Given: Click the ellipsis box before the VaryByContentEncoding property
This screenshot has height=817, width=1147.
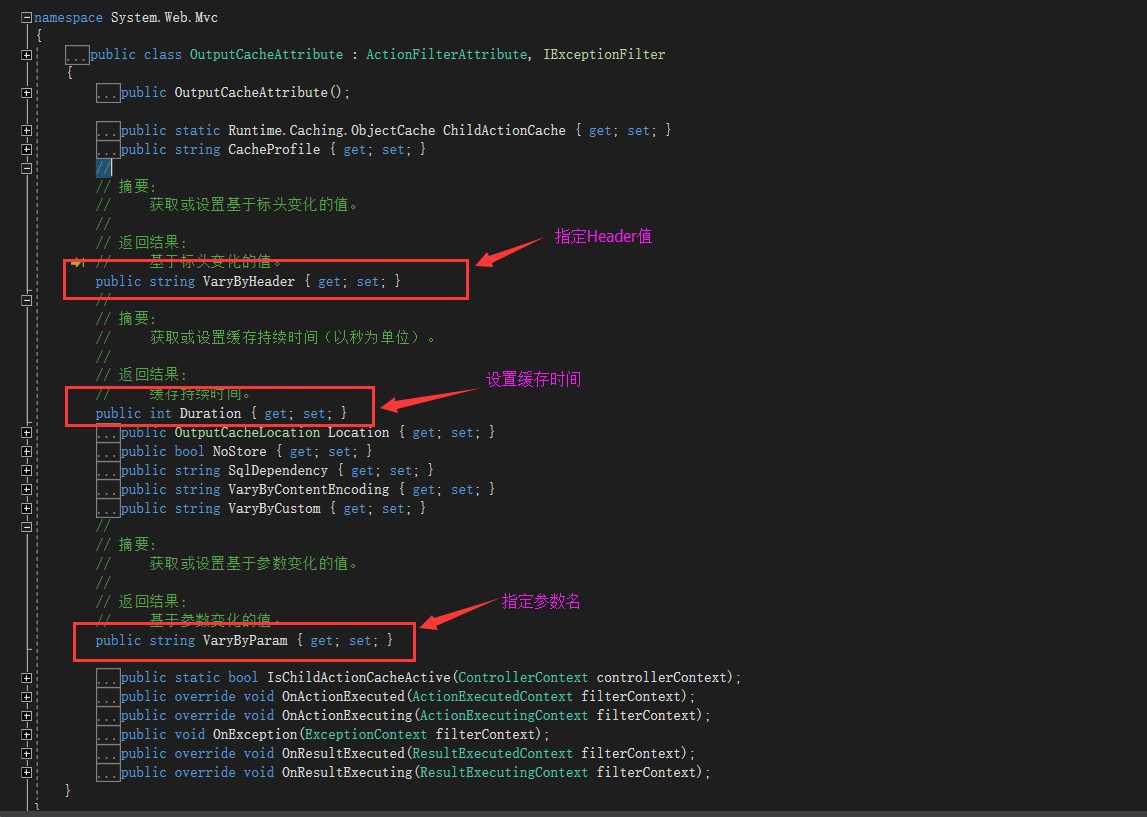Looking at the screenshot, I should coord(108,489).
